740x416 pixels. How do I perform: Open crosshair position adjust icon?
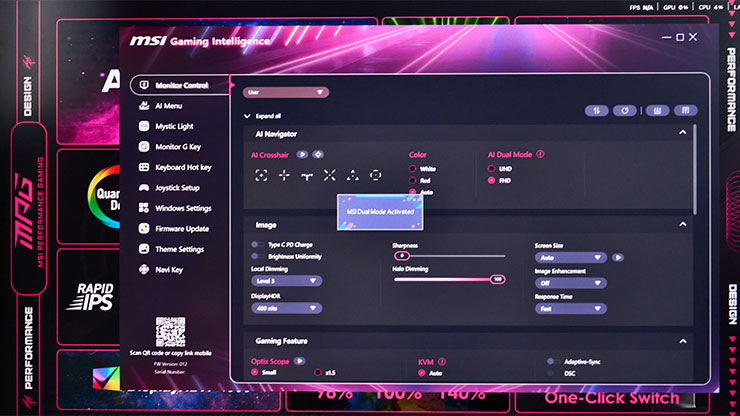(x=318, y=155)
